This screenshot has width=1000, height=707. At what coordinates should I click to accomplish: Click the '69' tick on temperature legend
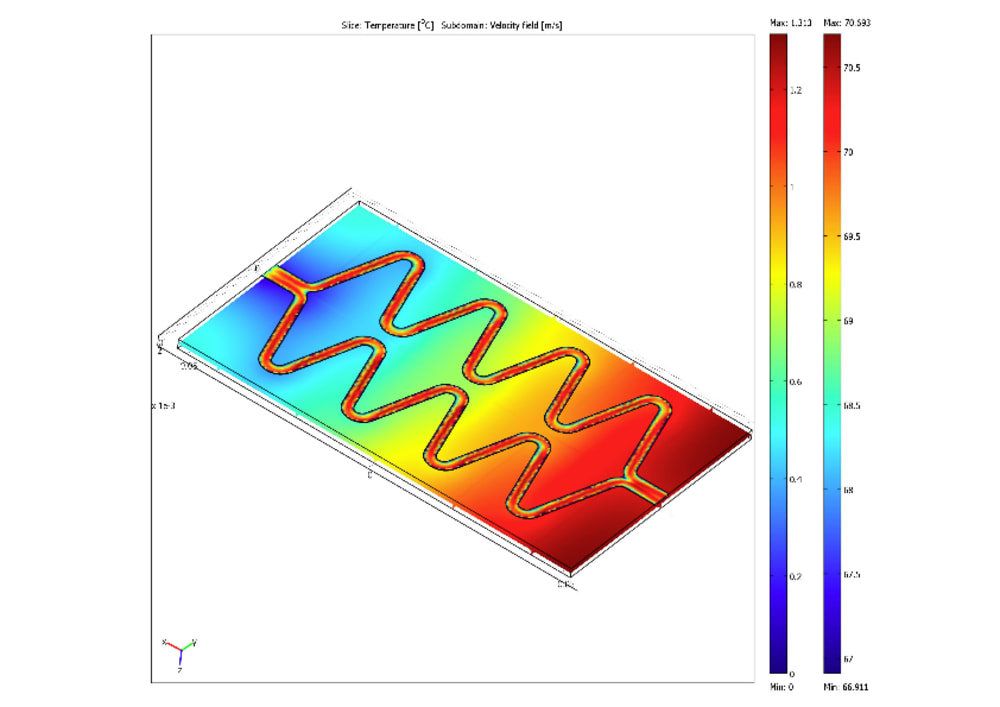pos(848,321)
